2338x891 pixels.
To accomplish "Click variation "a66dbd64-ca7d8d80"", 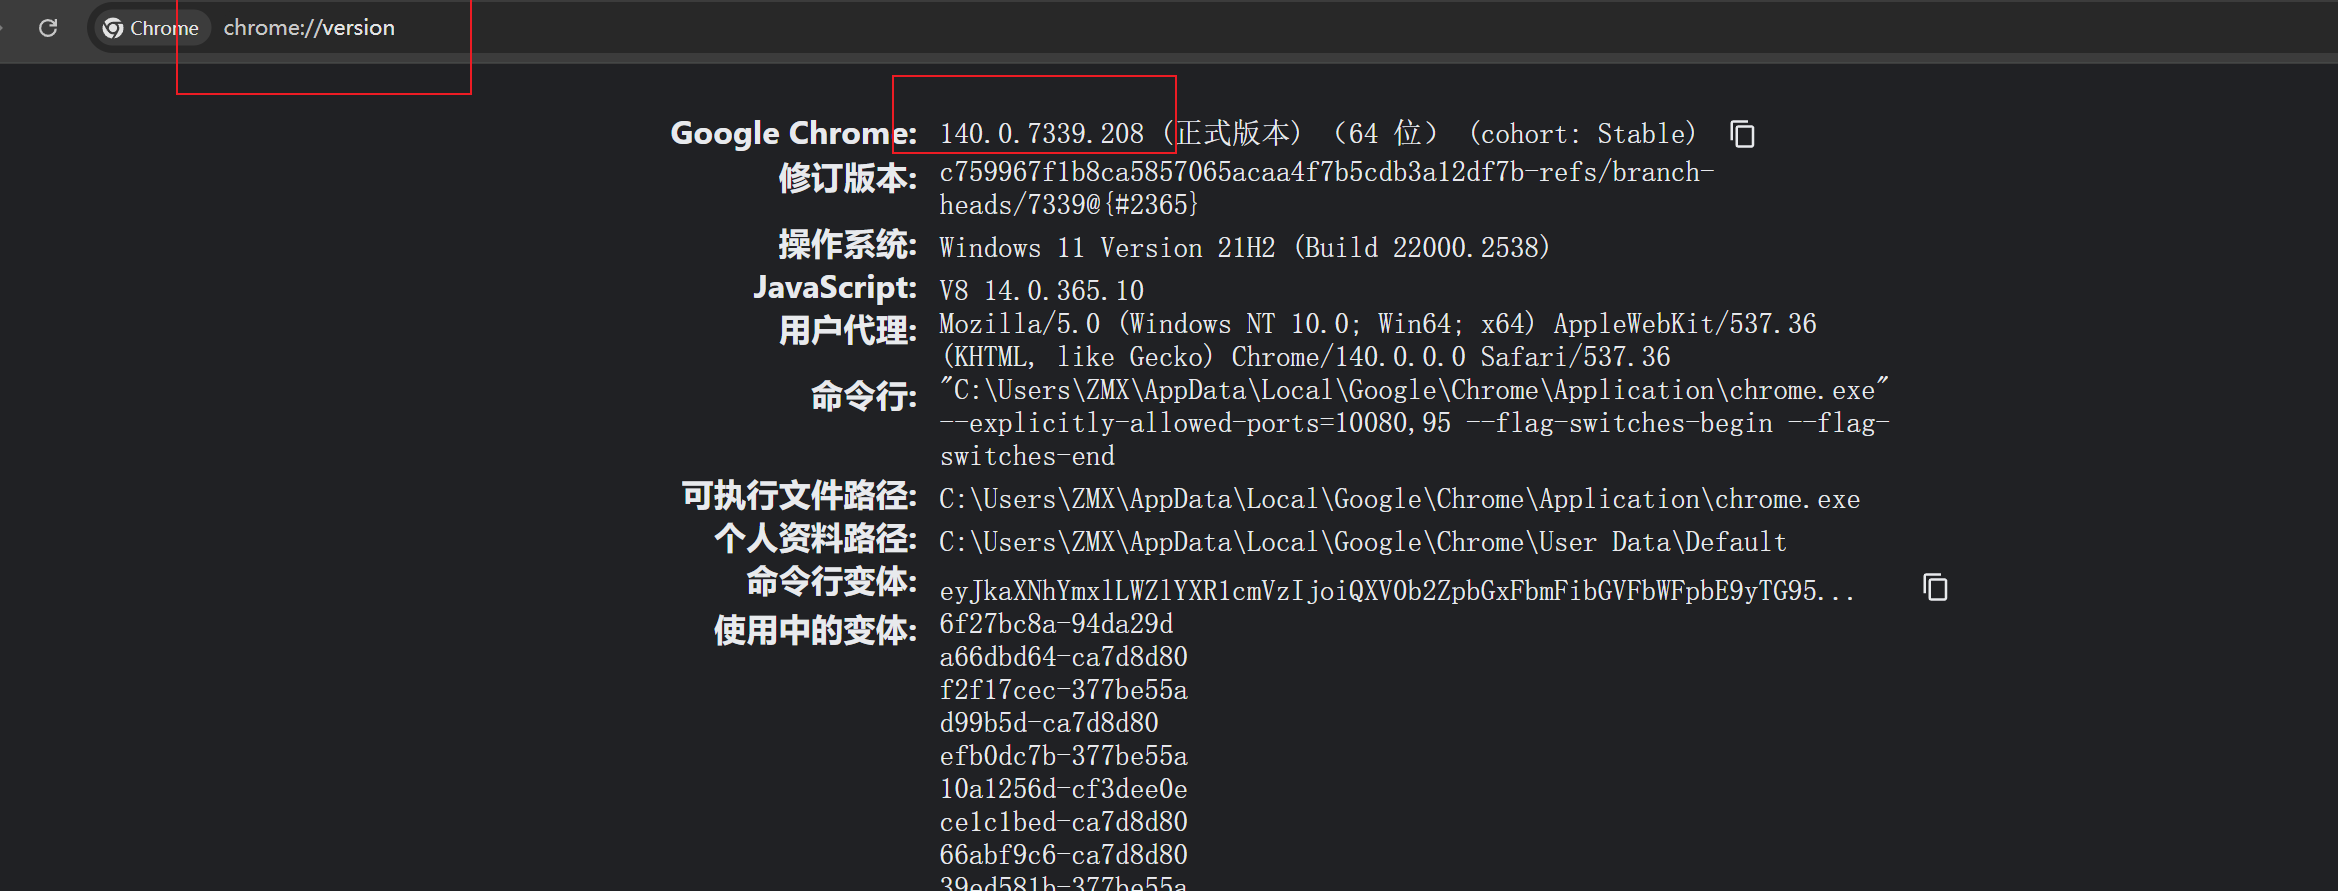I will click(x=1063, y=657).
